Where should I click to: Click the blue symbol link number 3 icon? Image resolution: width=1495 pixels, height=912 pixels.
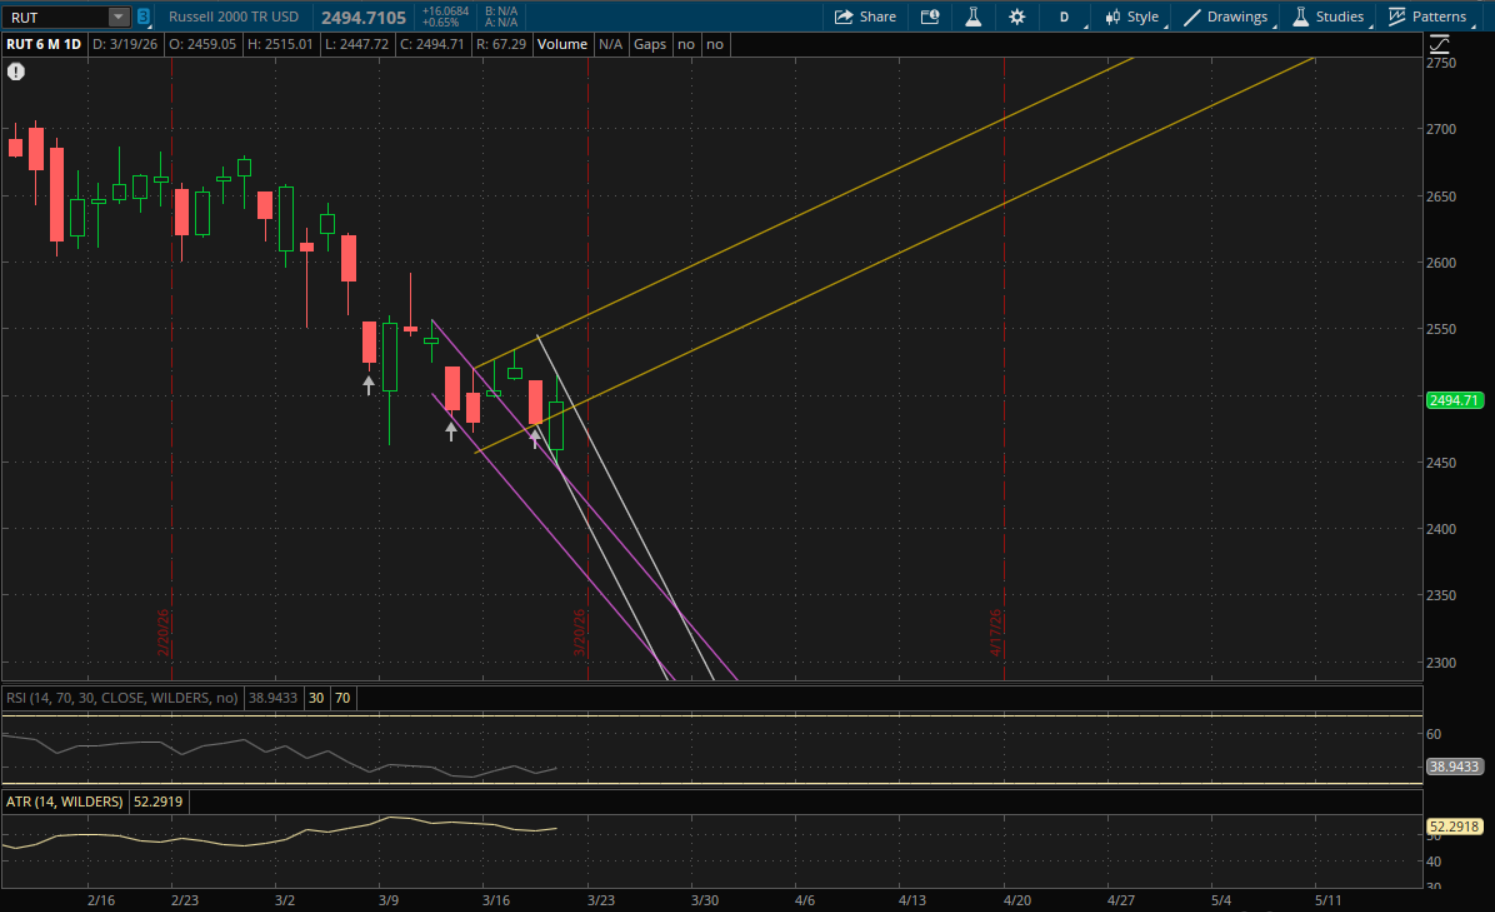(x=144, y=17)
